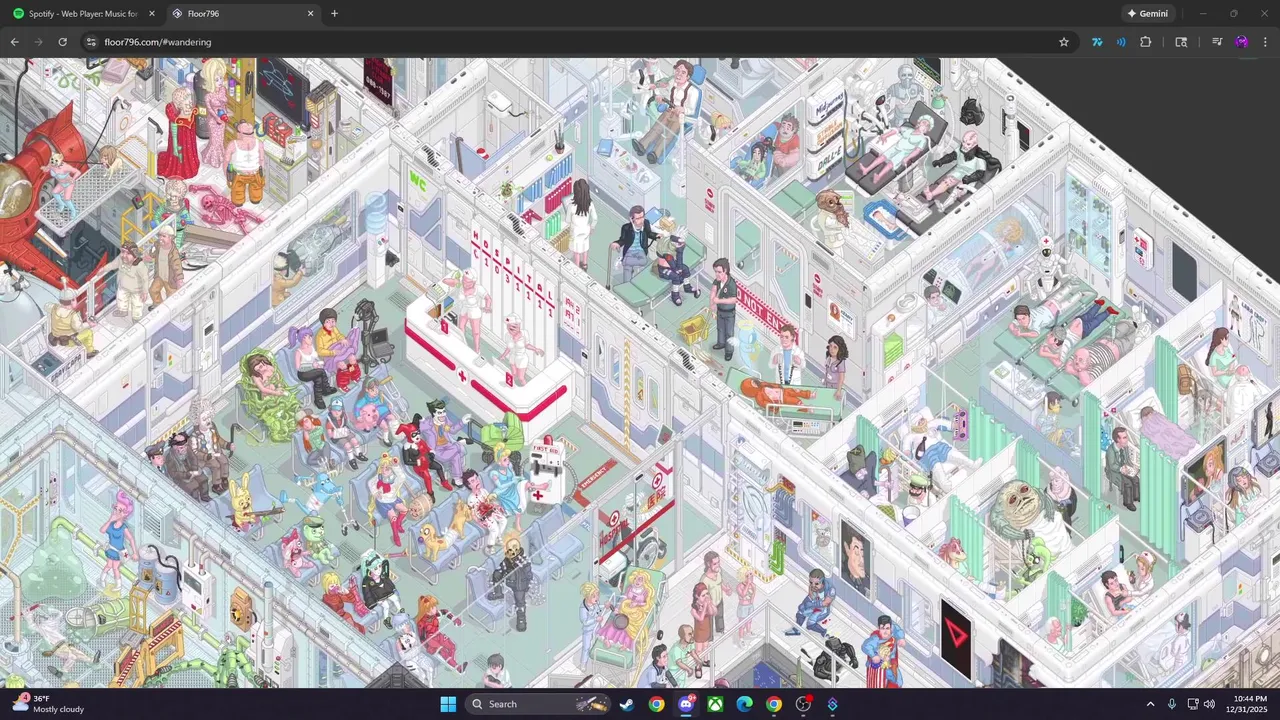Screen dimensions: 1280x720
Task: Open the media controls icon
Action: [1217, 42]
